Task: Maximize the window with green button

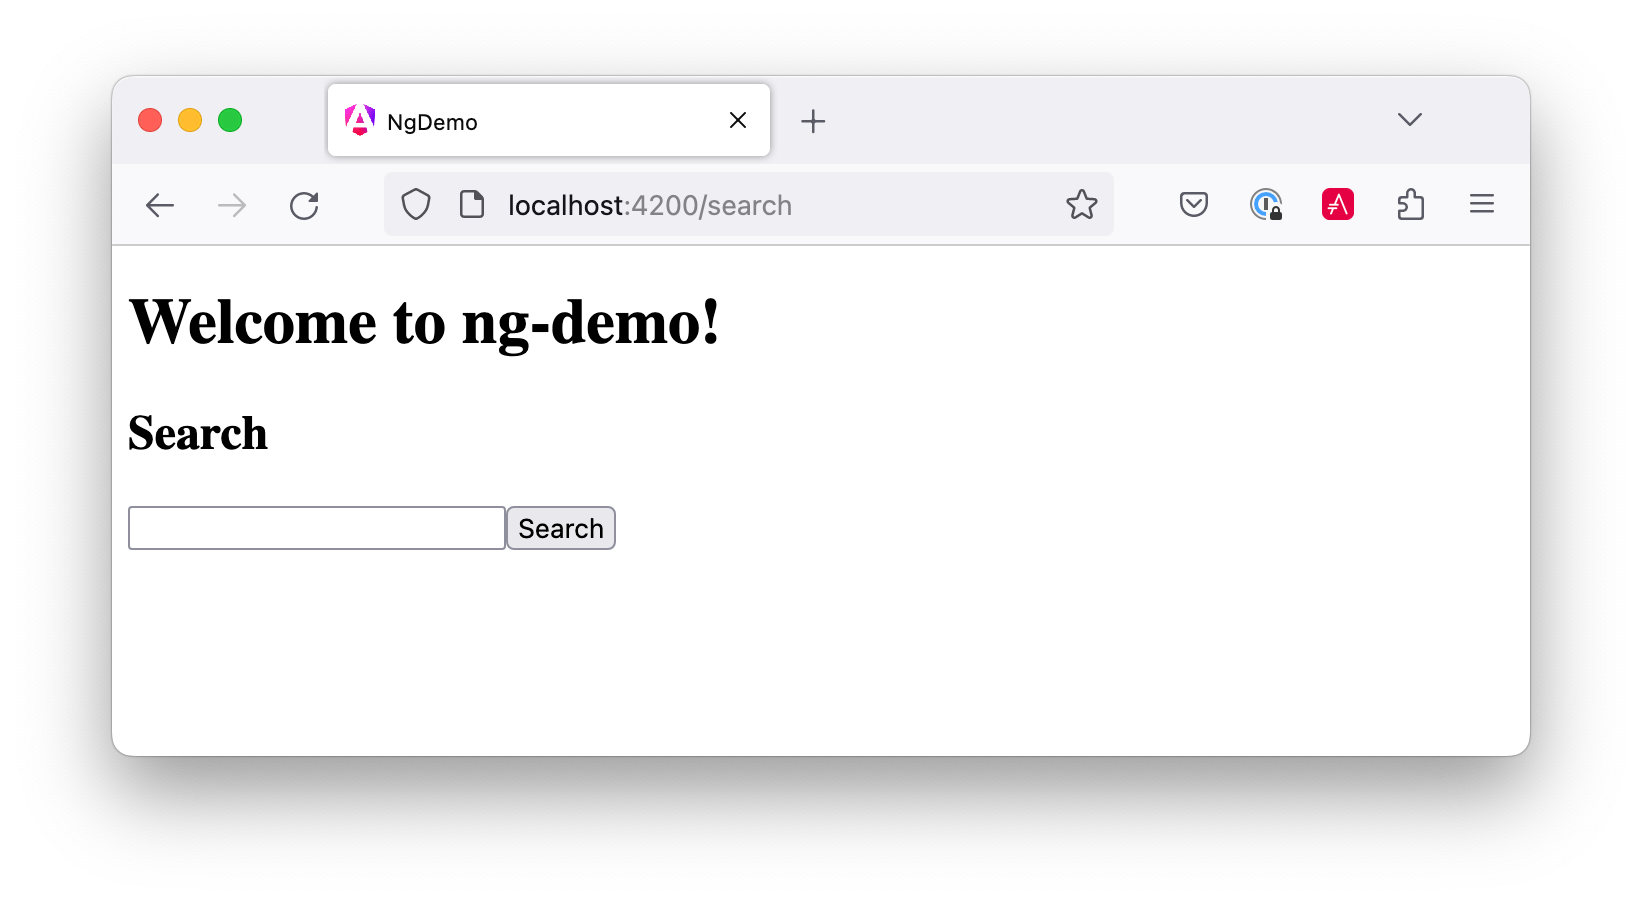Action: [230, 120]
